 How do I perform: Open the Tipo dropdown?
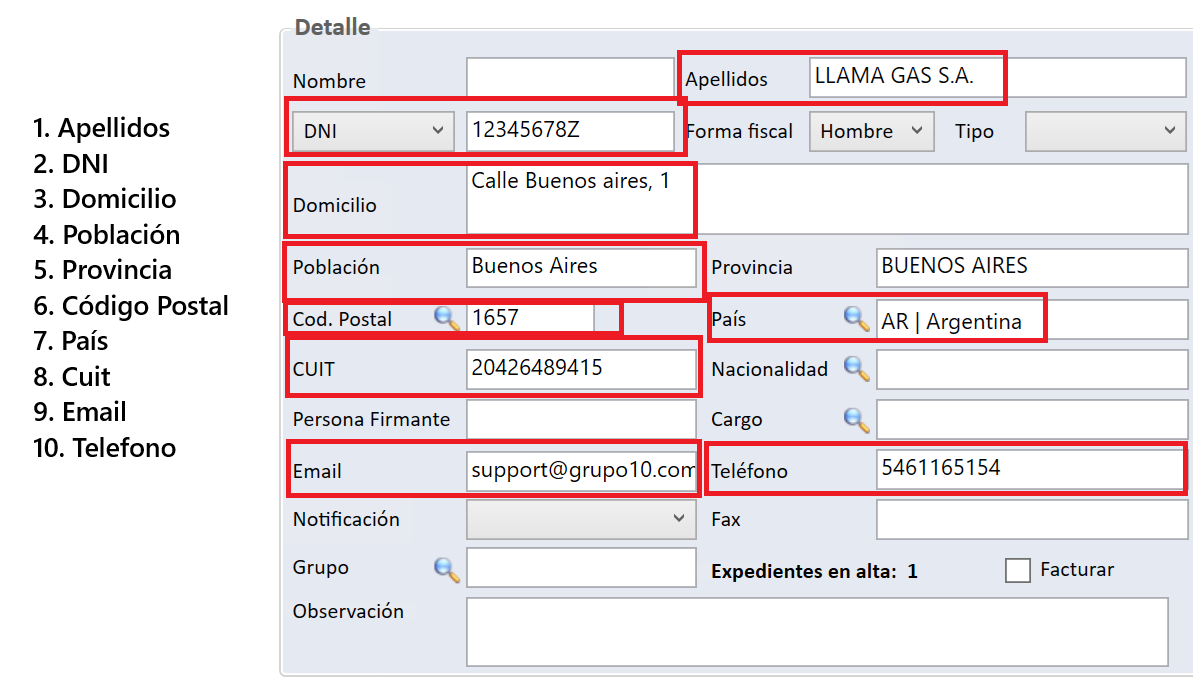[1105, 131]
